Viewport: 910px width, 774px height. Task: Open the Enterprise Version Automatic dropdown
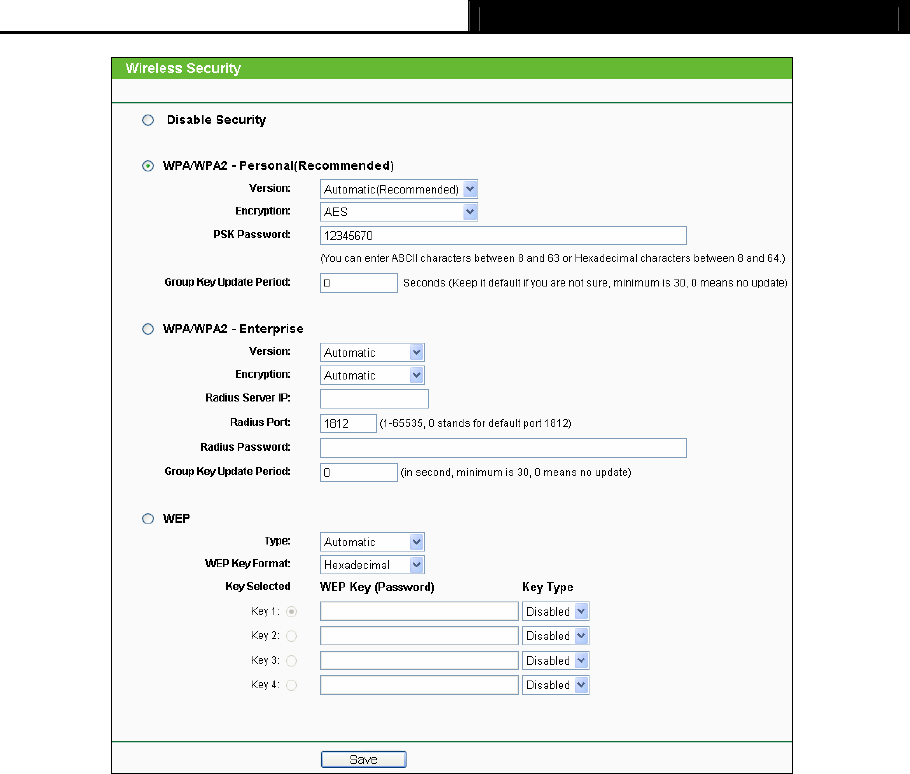[372, 352]
